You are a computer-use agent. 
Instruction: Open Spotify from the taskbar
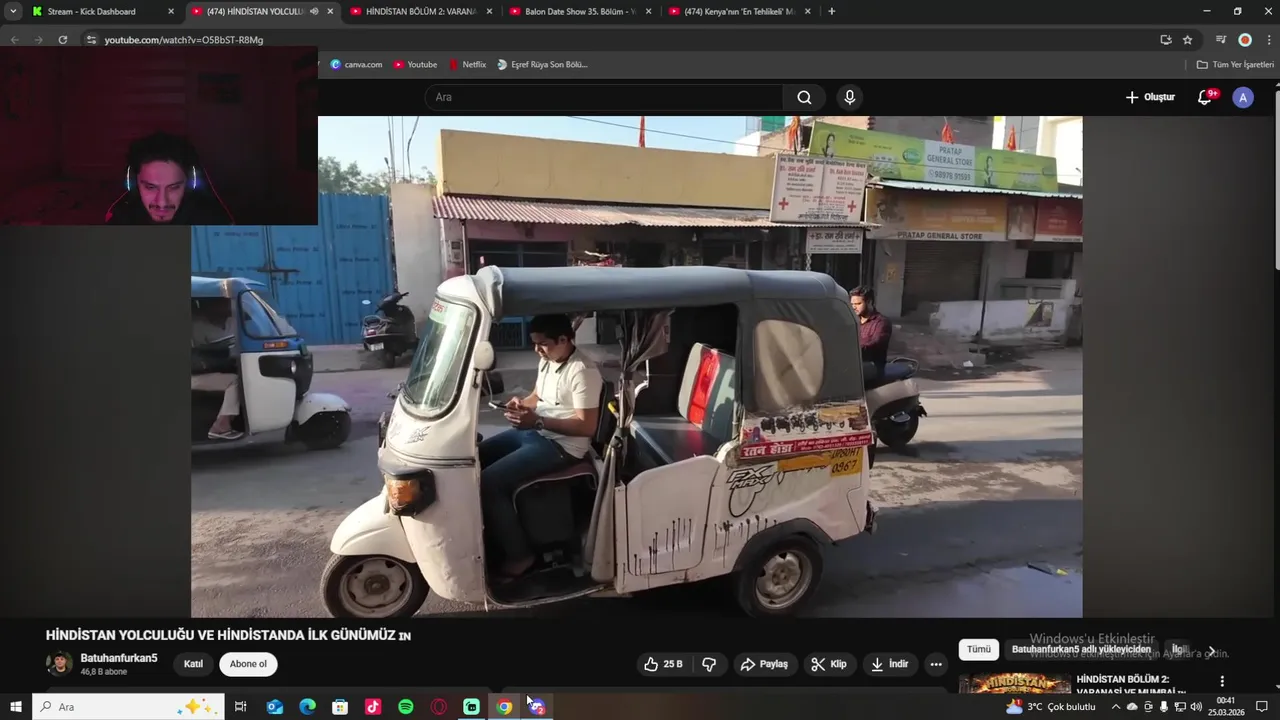[x=406, y=707]
